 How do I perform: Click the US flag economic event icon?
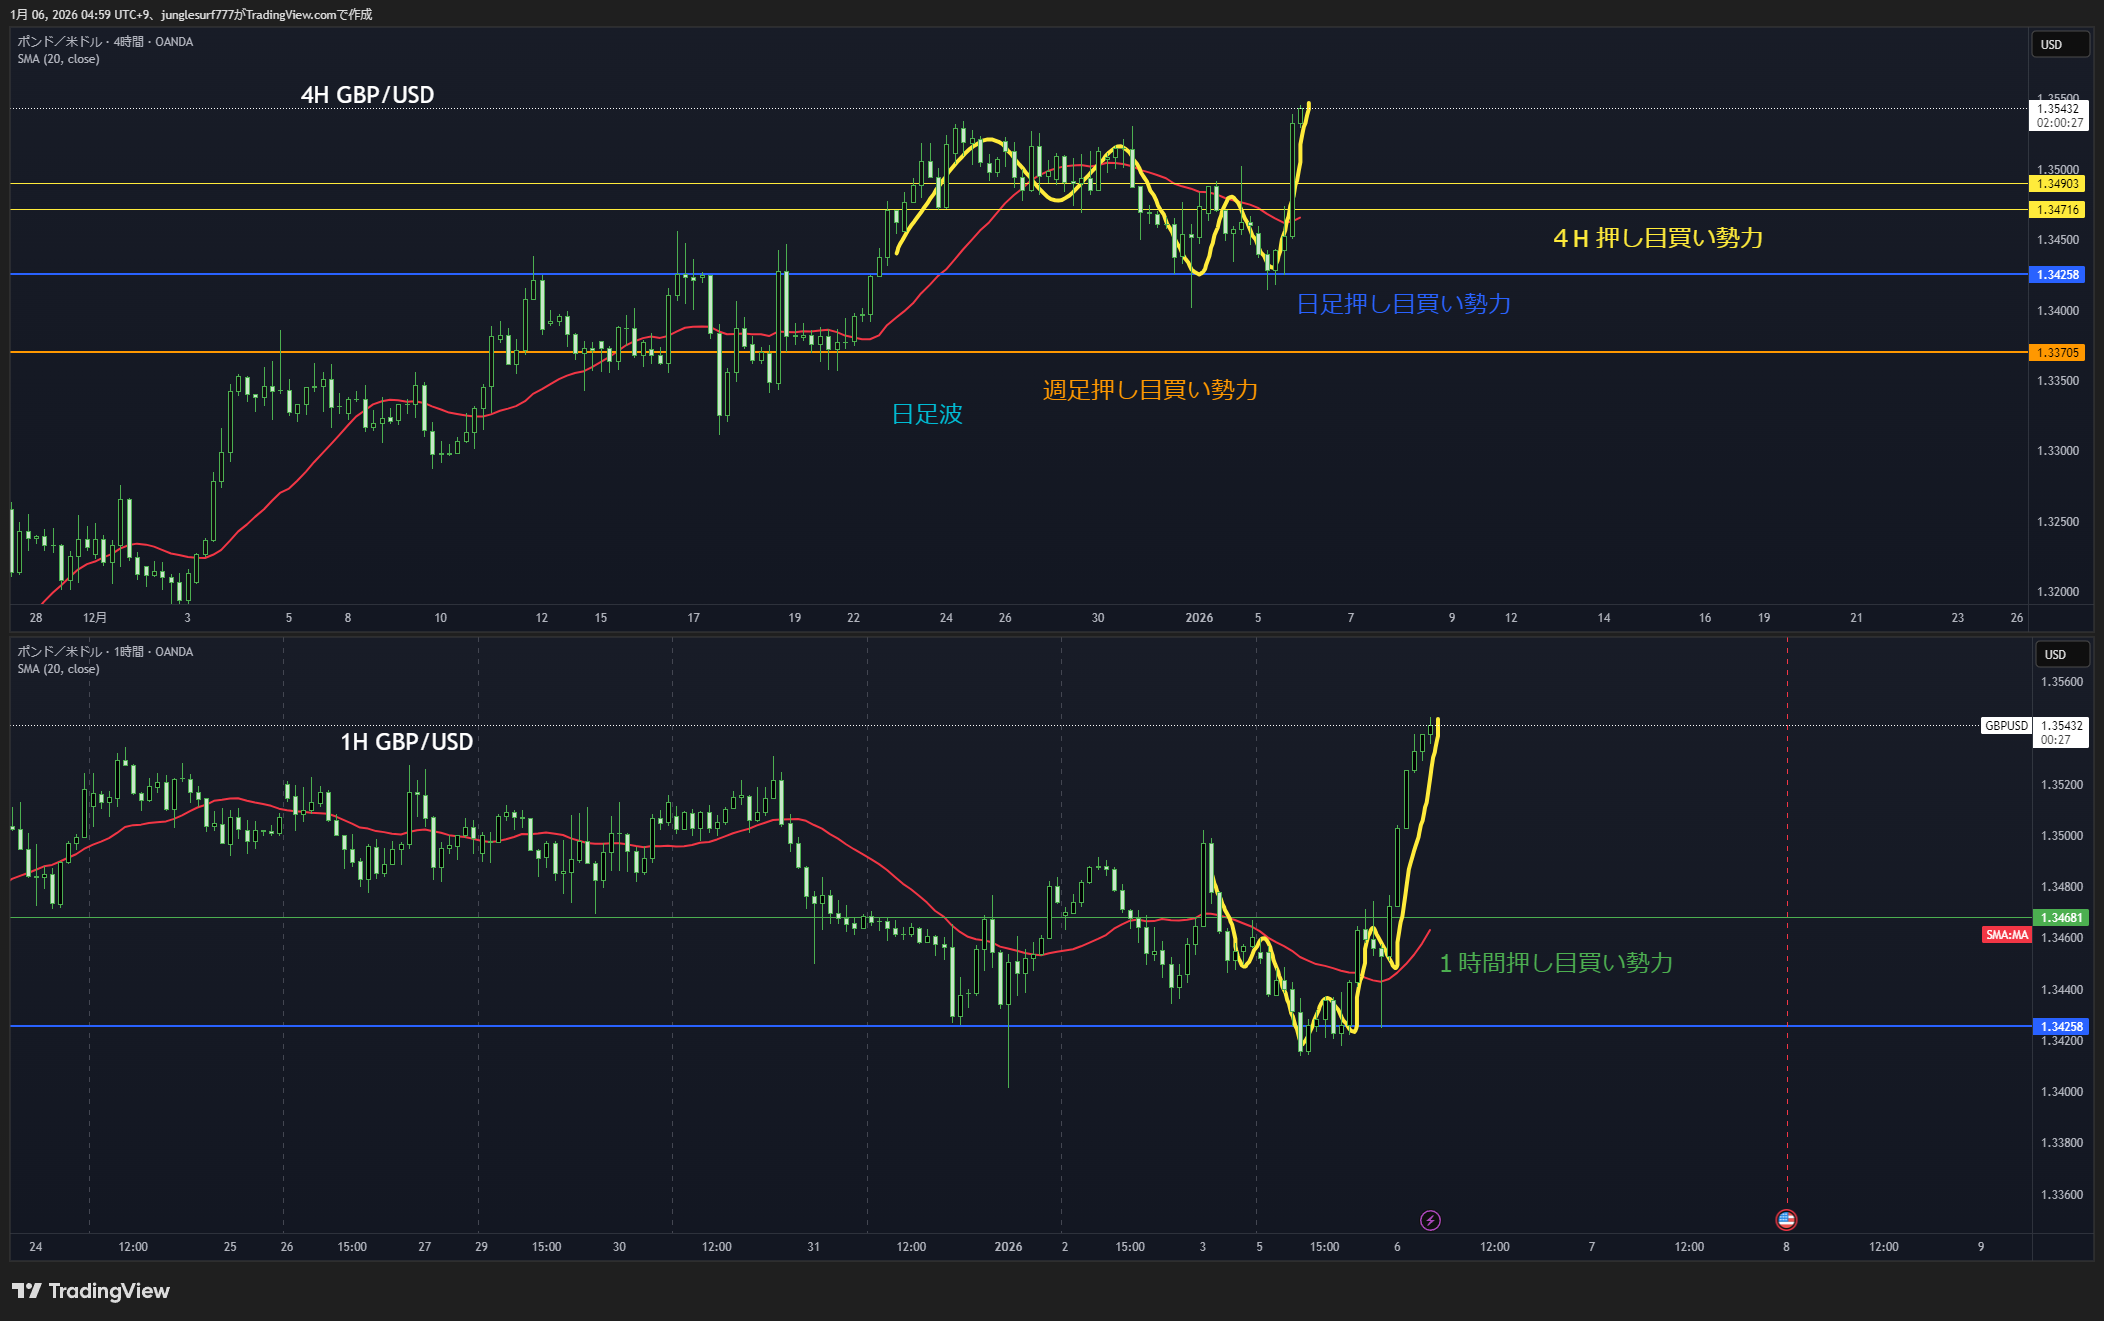click(1786, 1219)
